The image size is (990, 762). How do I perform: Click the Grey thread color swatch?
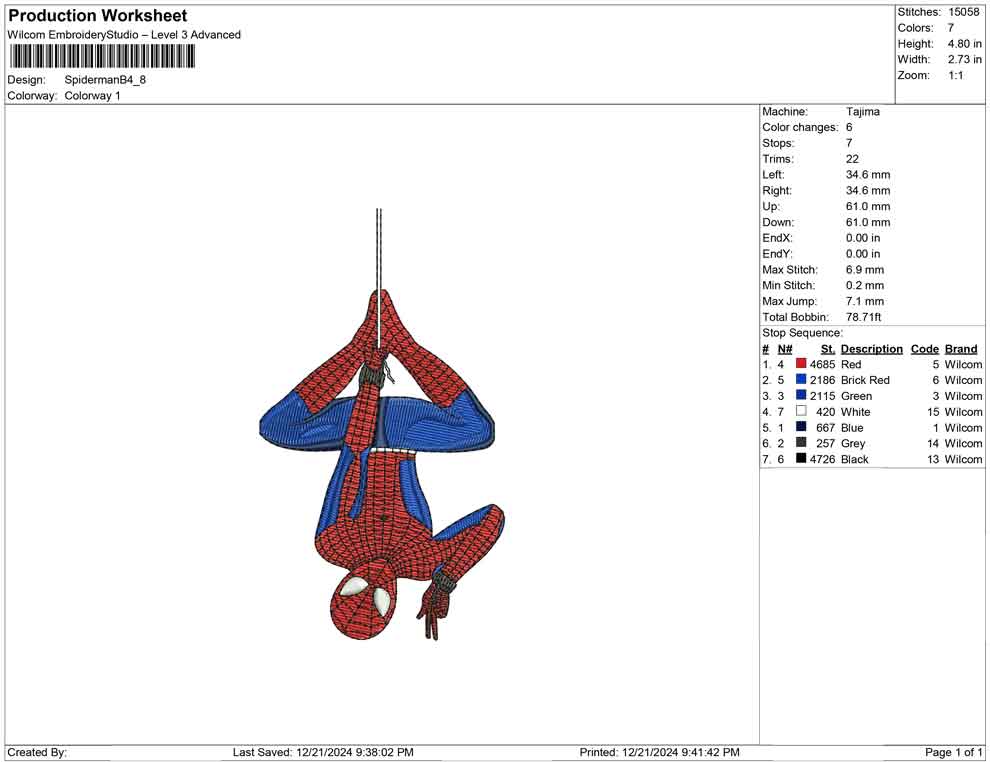(x=801, y=443)
